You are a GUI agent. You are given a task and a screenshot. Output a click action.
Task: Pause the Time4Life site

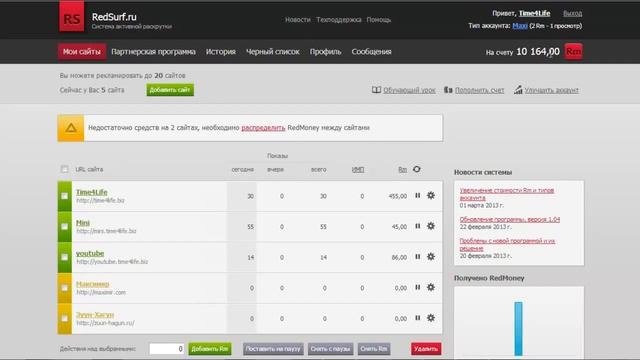418,196
